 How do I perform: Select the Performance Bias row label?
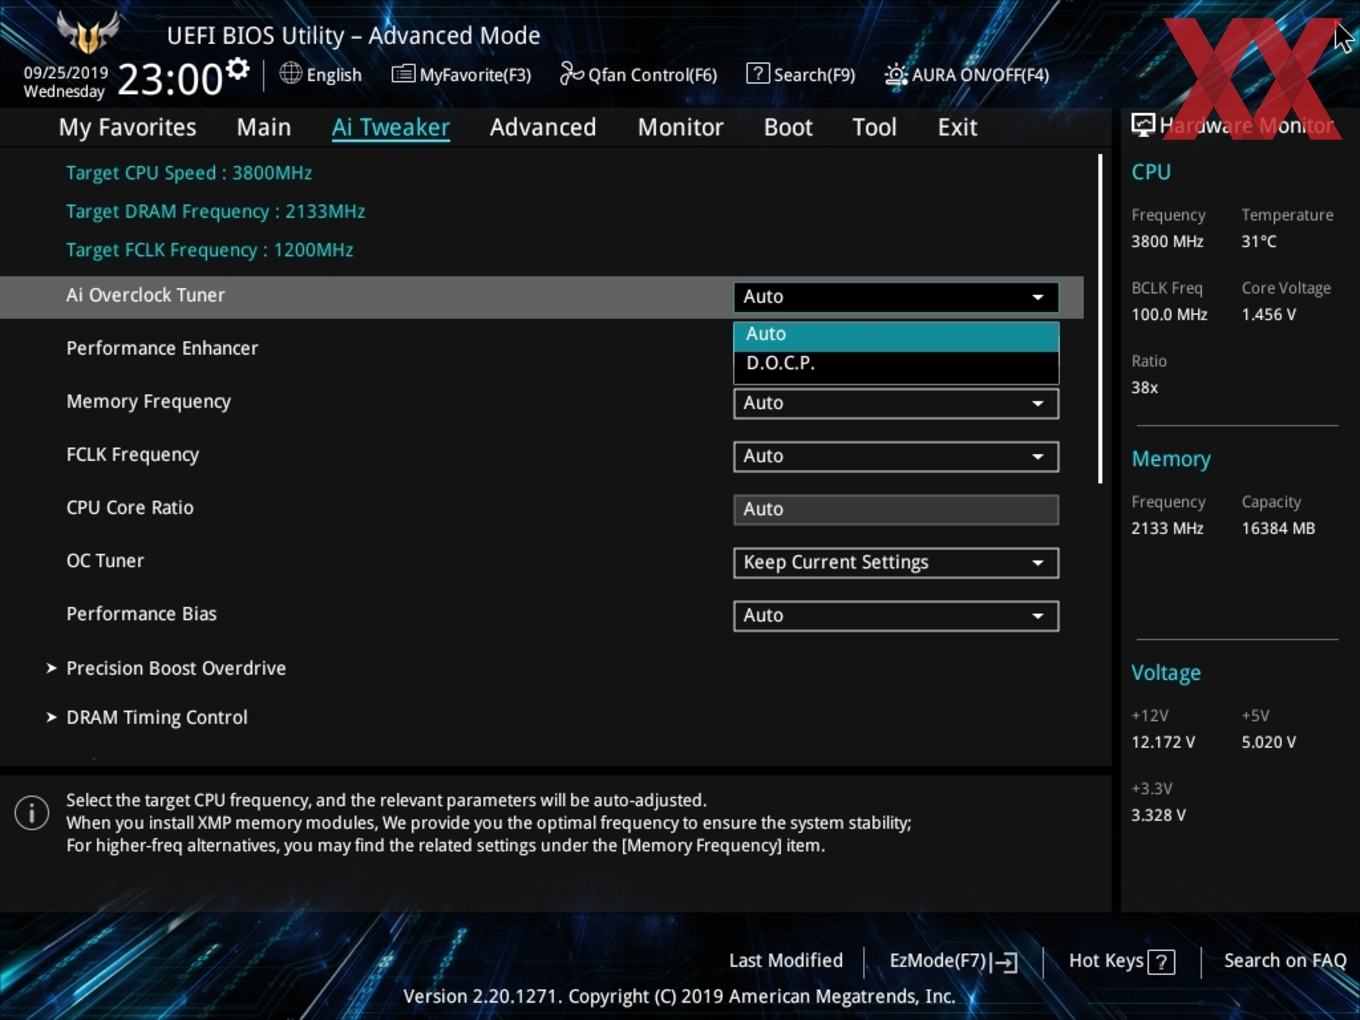click(141, 613)
